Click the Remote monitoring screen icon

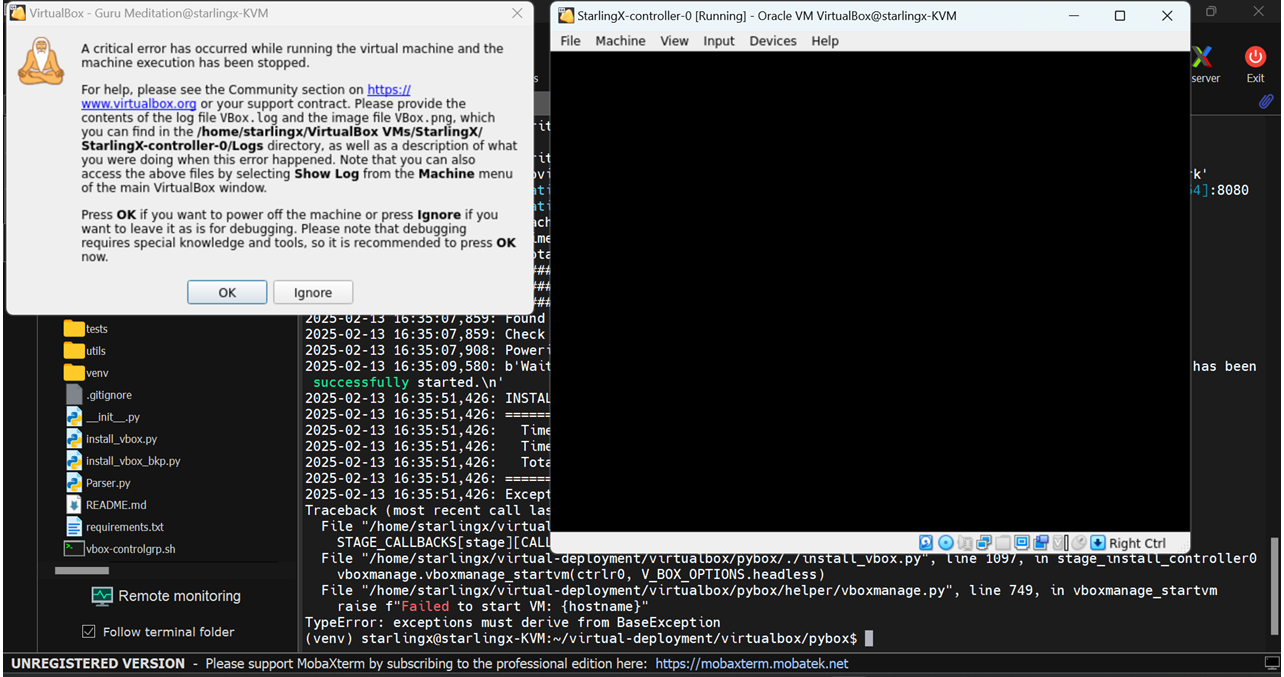click(x=102, y=596)
